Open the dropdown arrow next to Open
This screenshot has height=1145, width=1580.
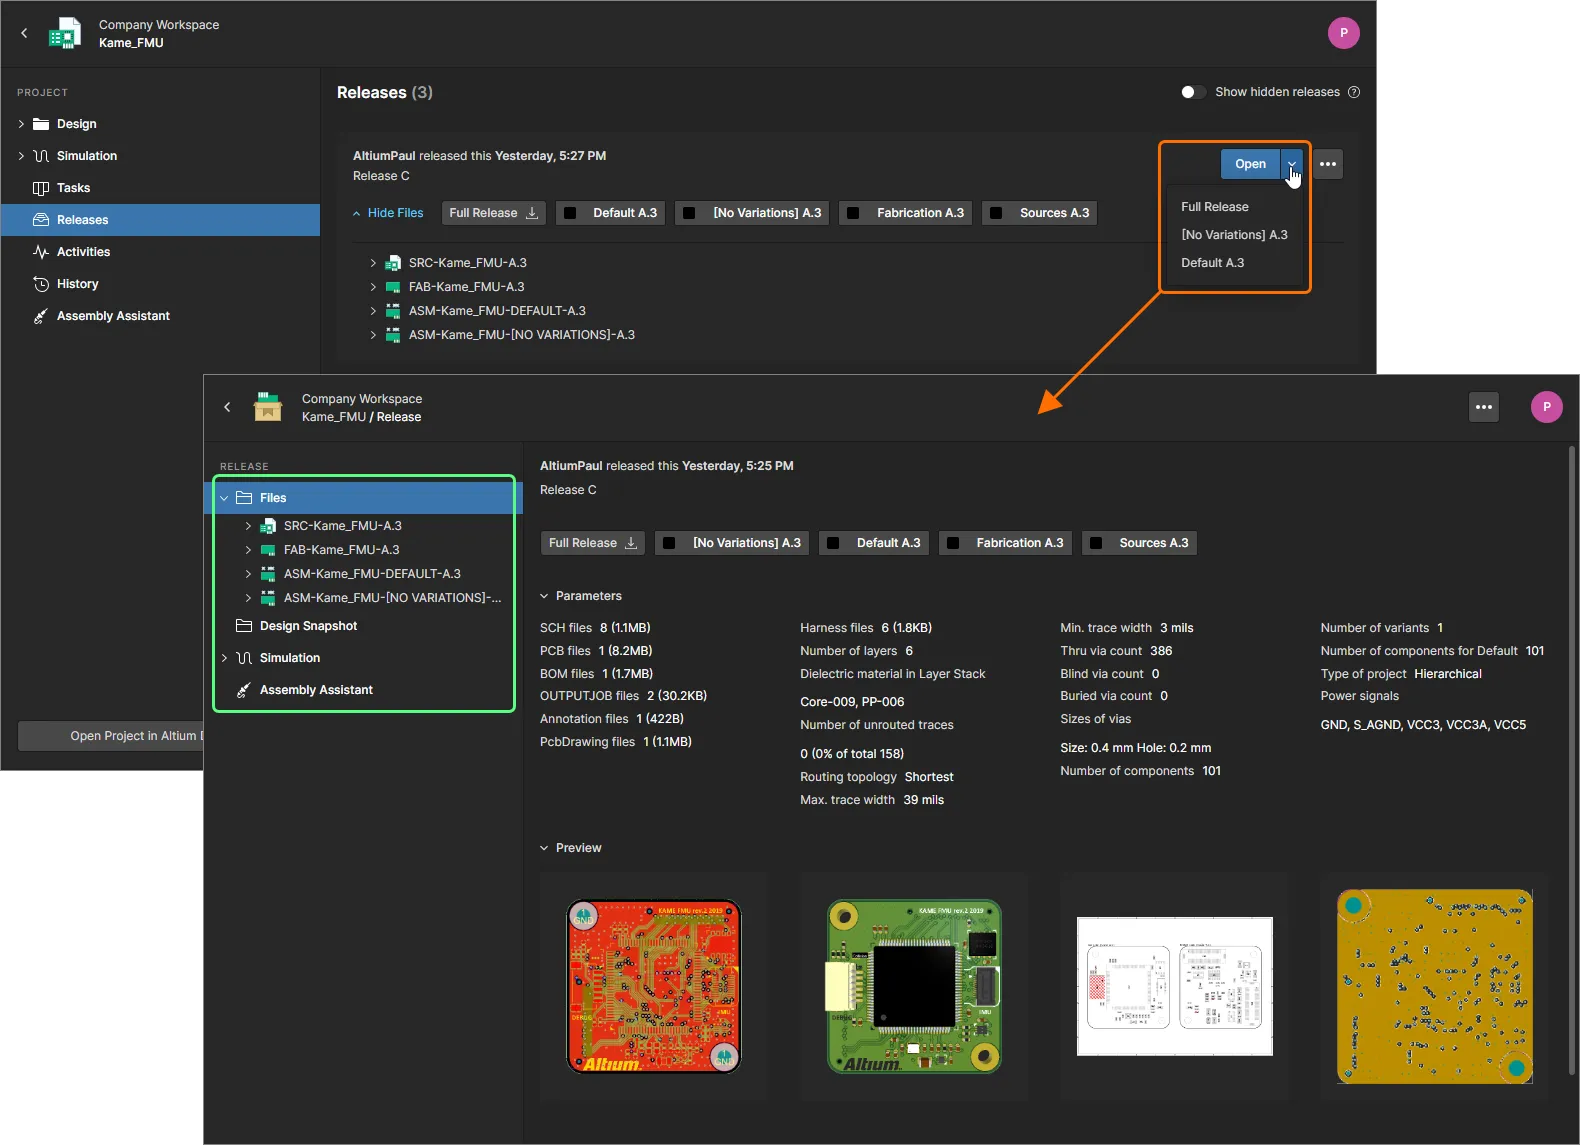pyautogui.click(x=1292, y=164)
